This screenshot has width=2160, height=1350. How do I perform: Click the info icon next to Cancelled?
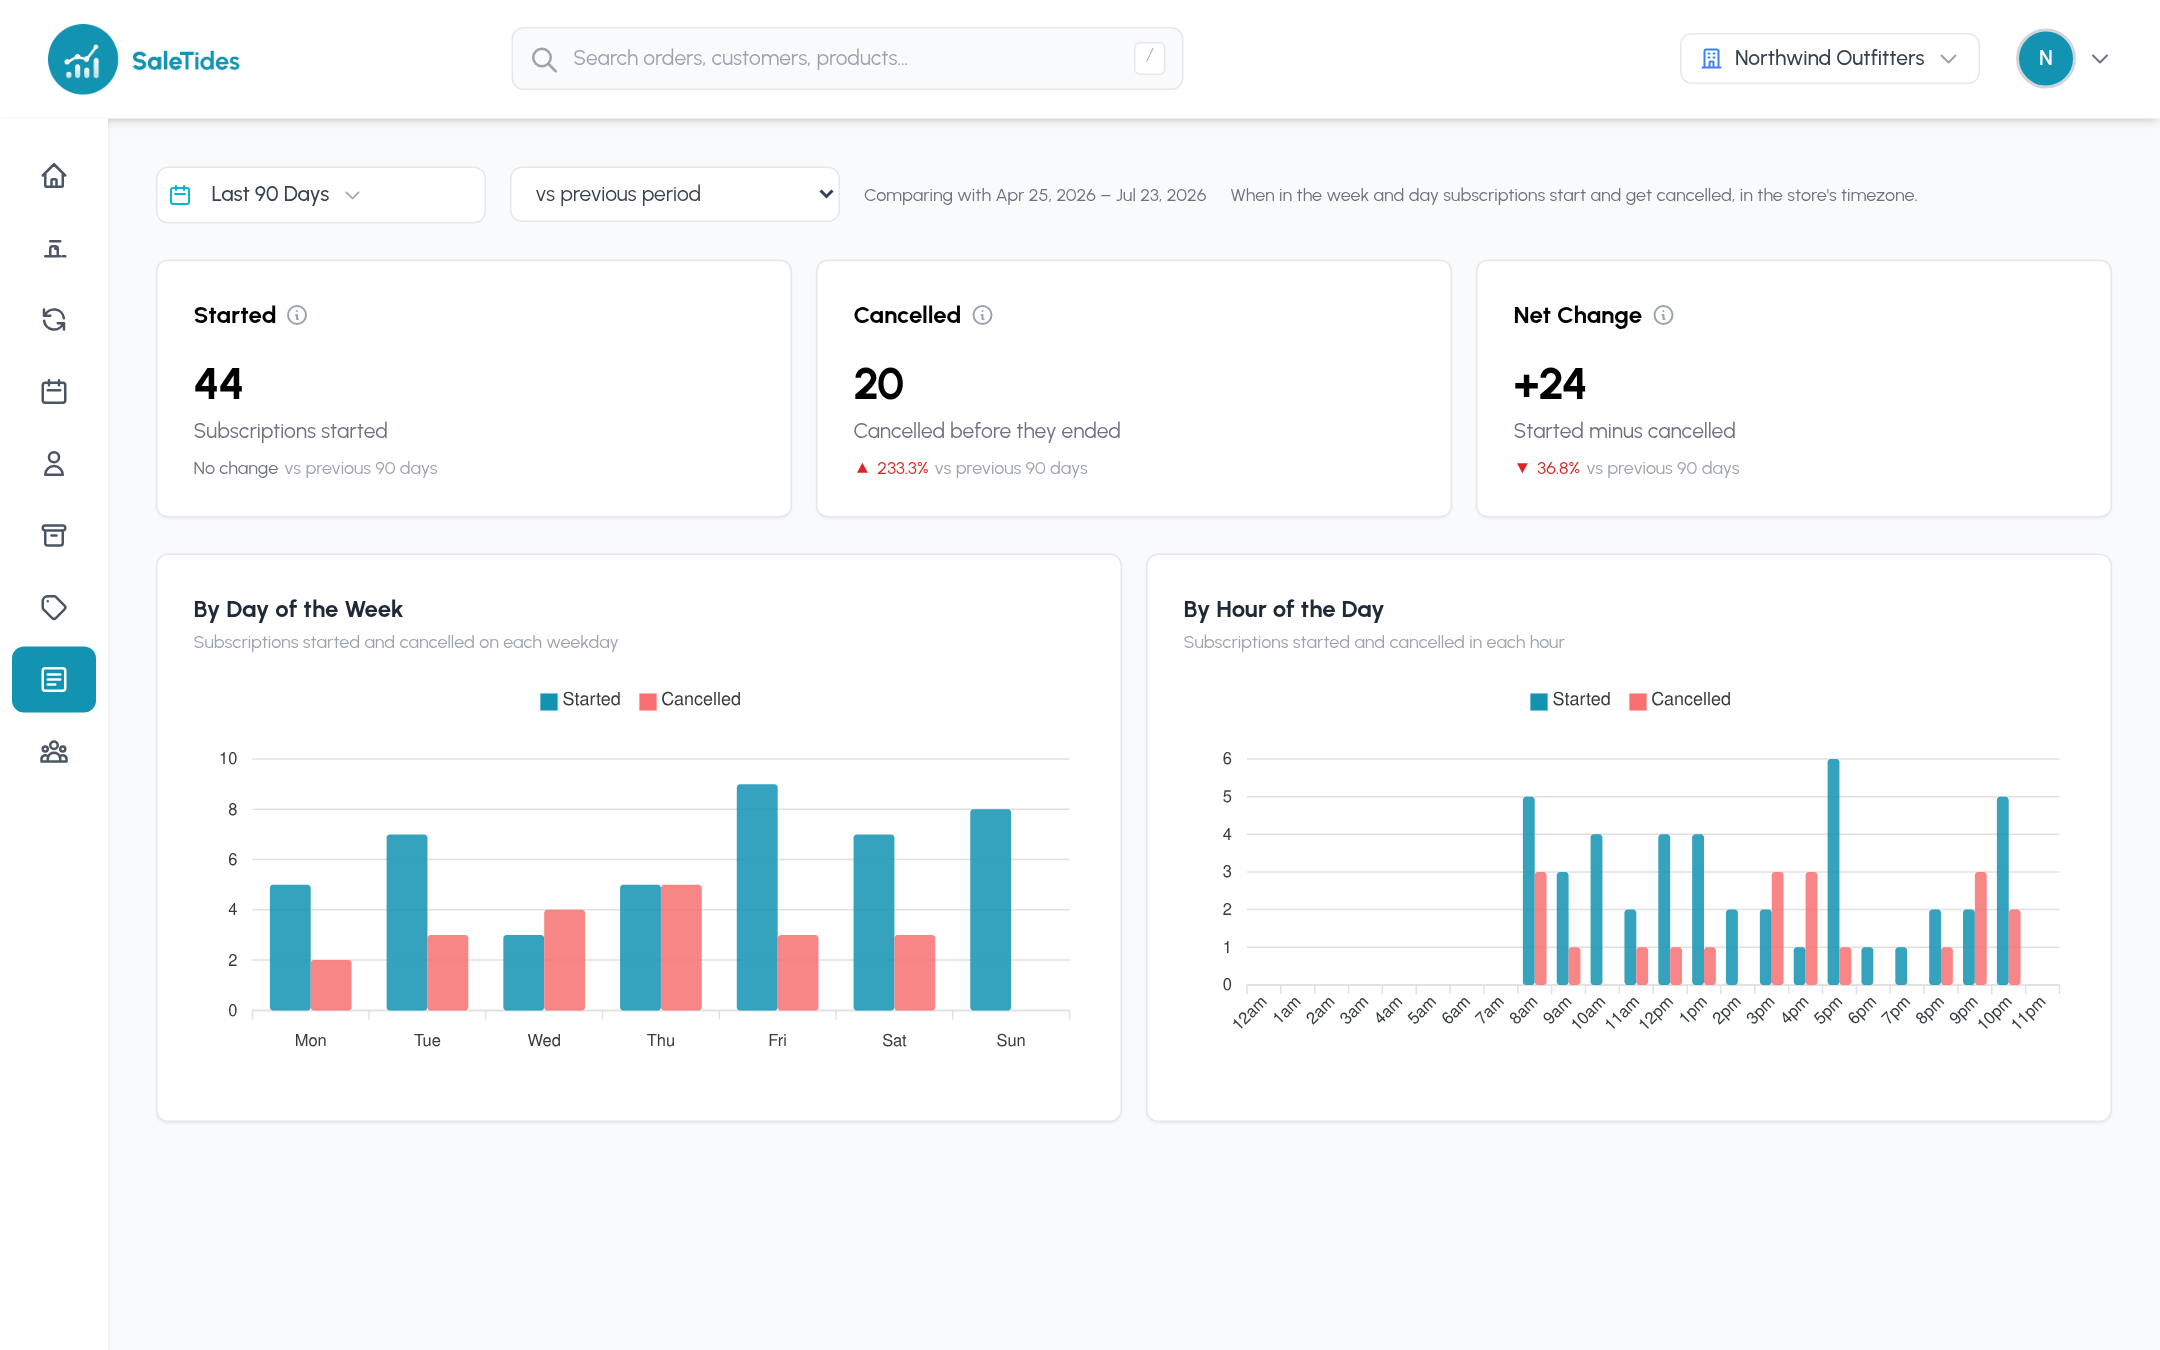(x=983, y=315)
